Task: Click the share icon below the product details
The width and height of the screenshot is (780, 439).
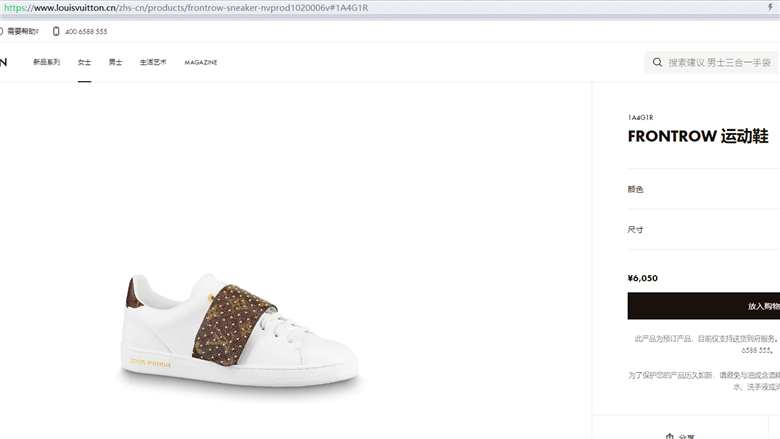Action: 670,436
